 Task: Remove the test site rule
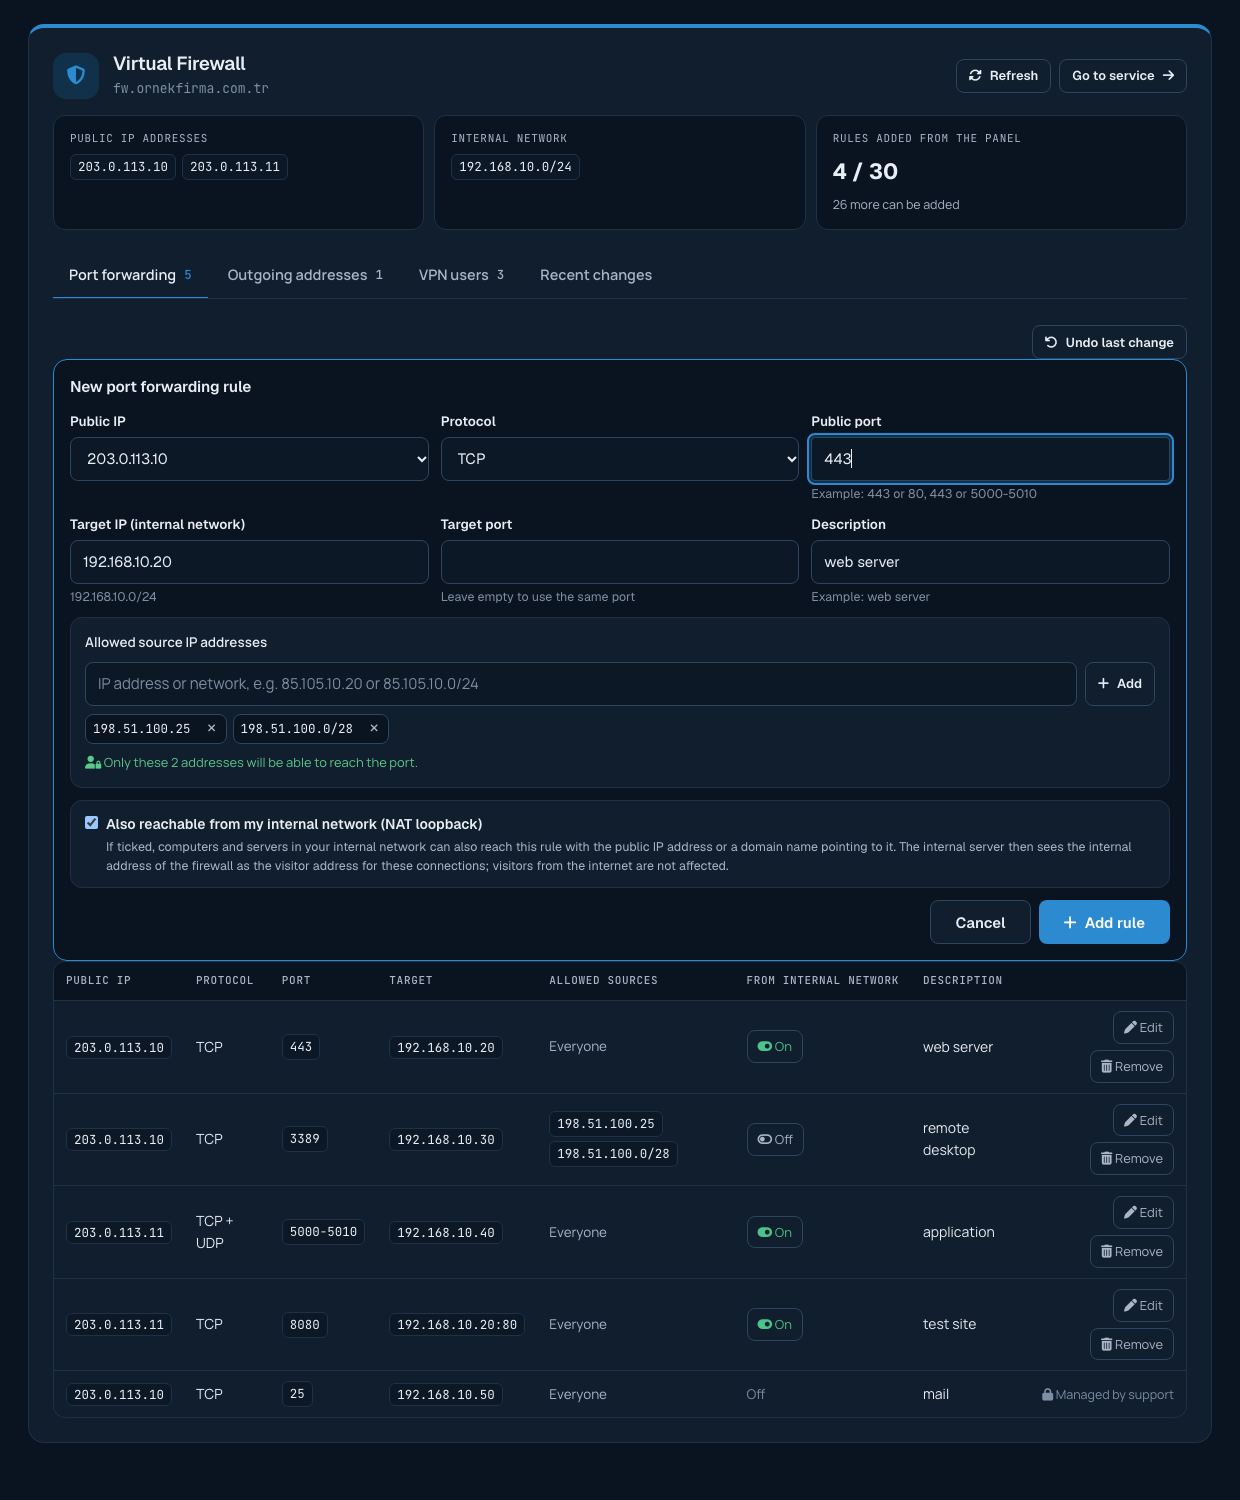(x=1132, y=1345)
